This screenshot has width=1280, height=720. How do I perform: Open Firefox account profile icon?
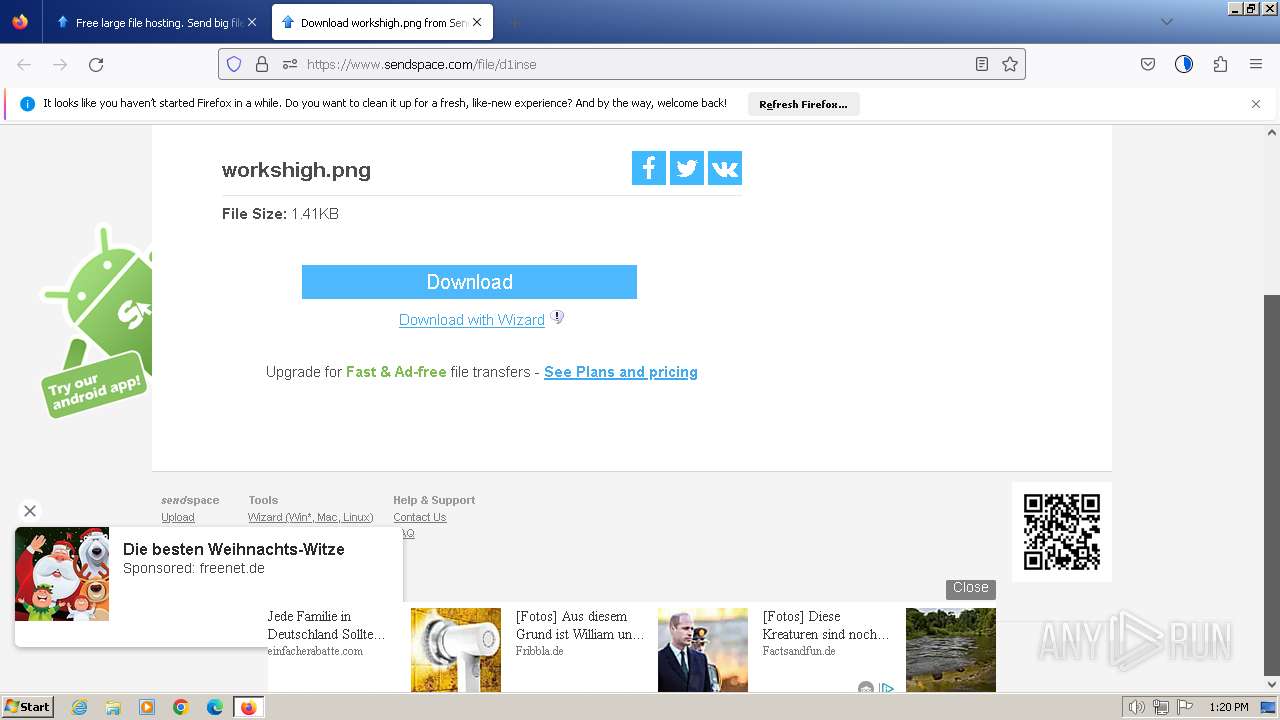coord(1184,64)
